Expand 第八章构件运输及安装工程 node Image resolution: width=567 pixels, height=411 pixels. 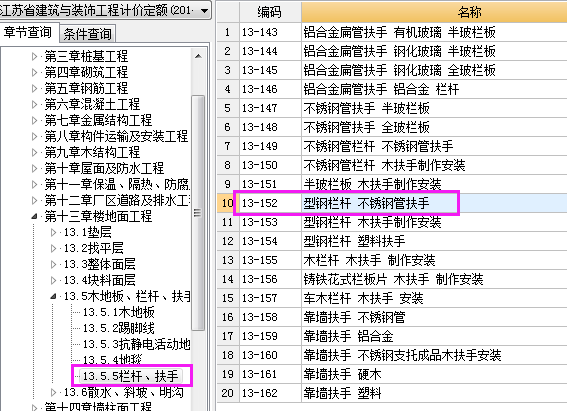click(x=34, y=136)
